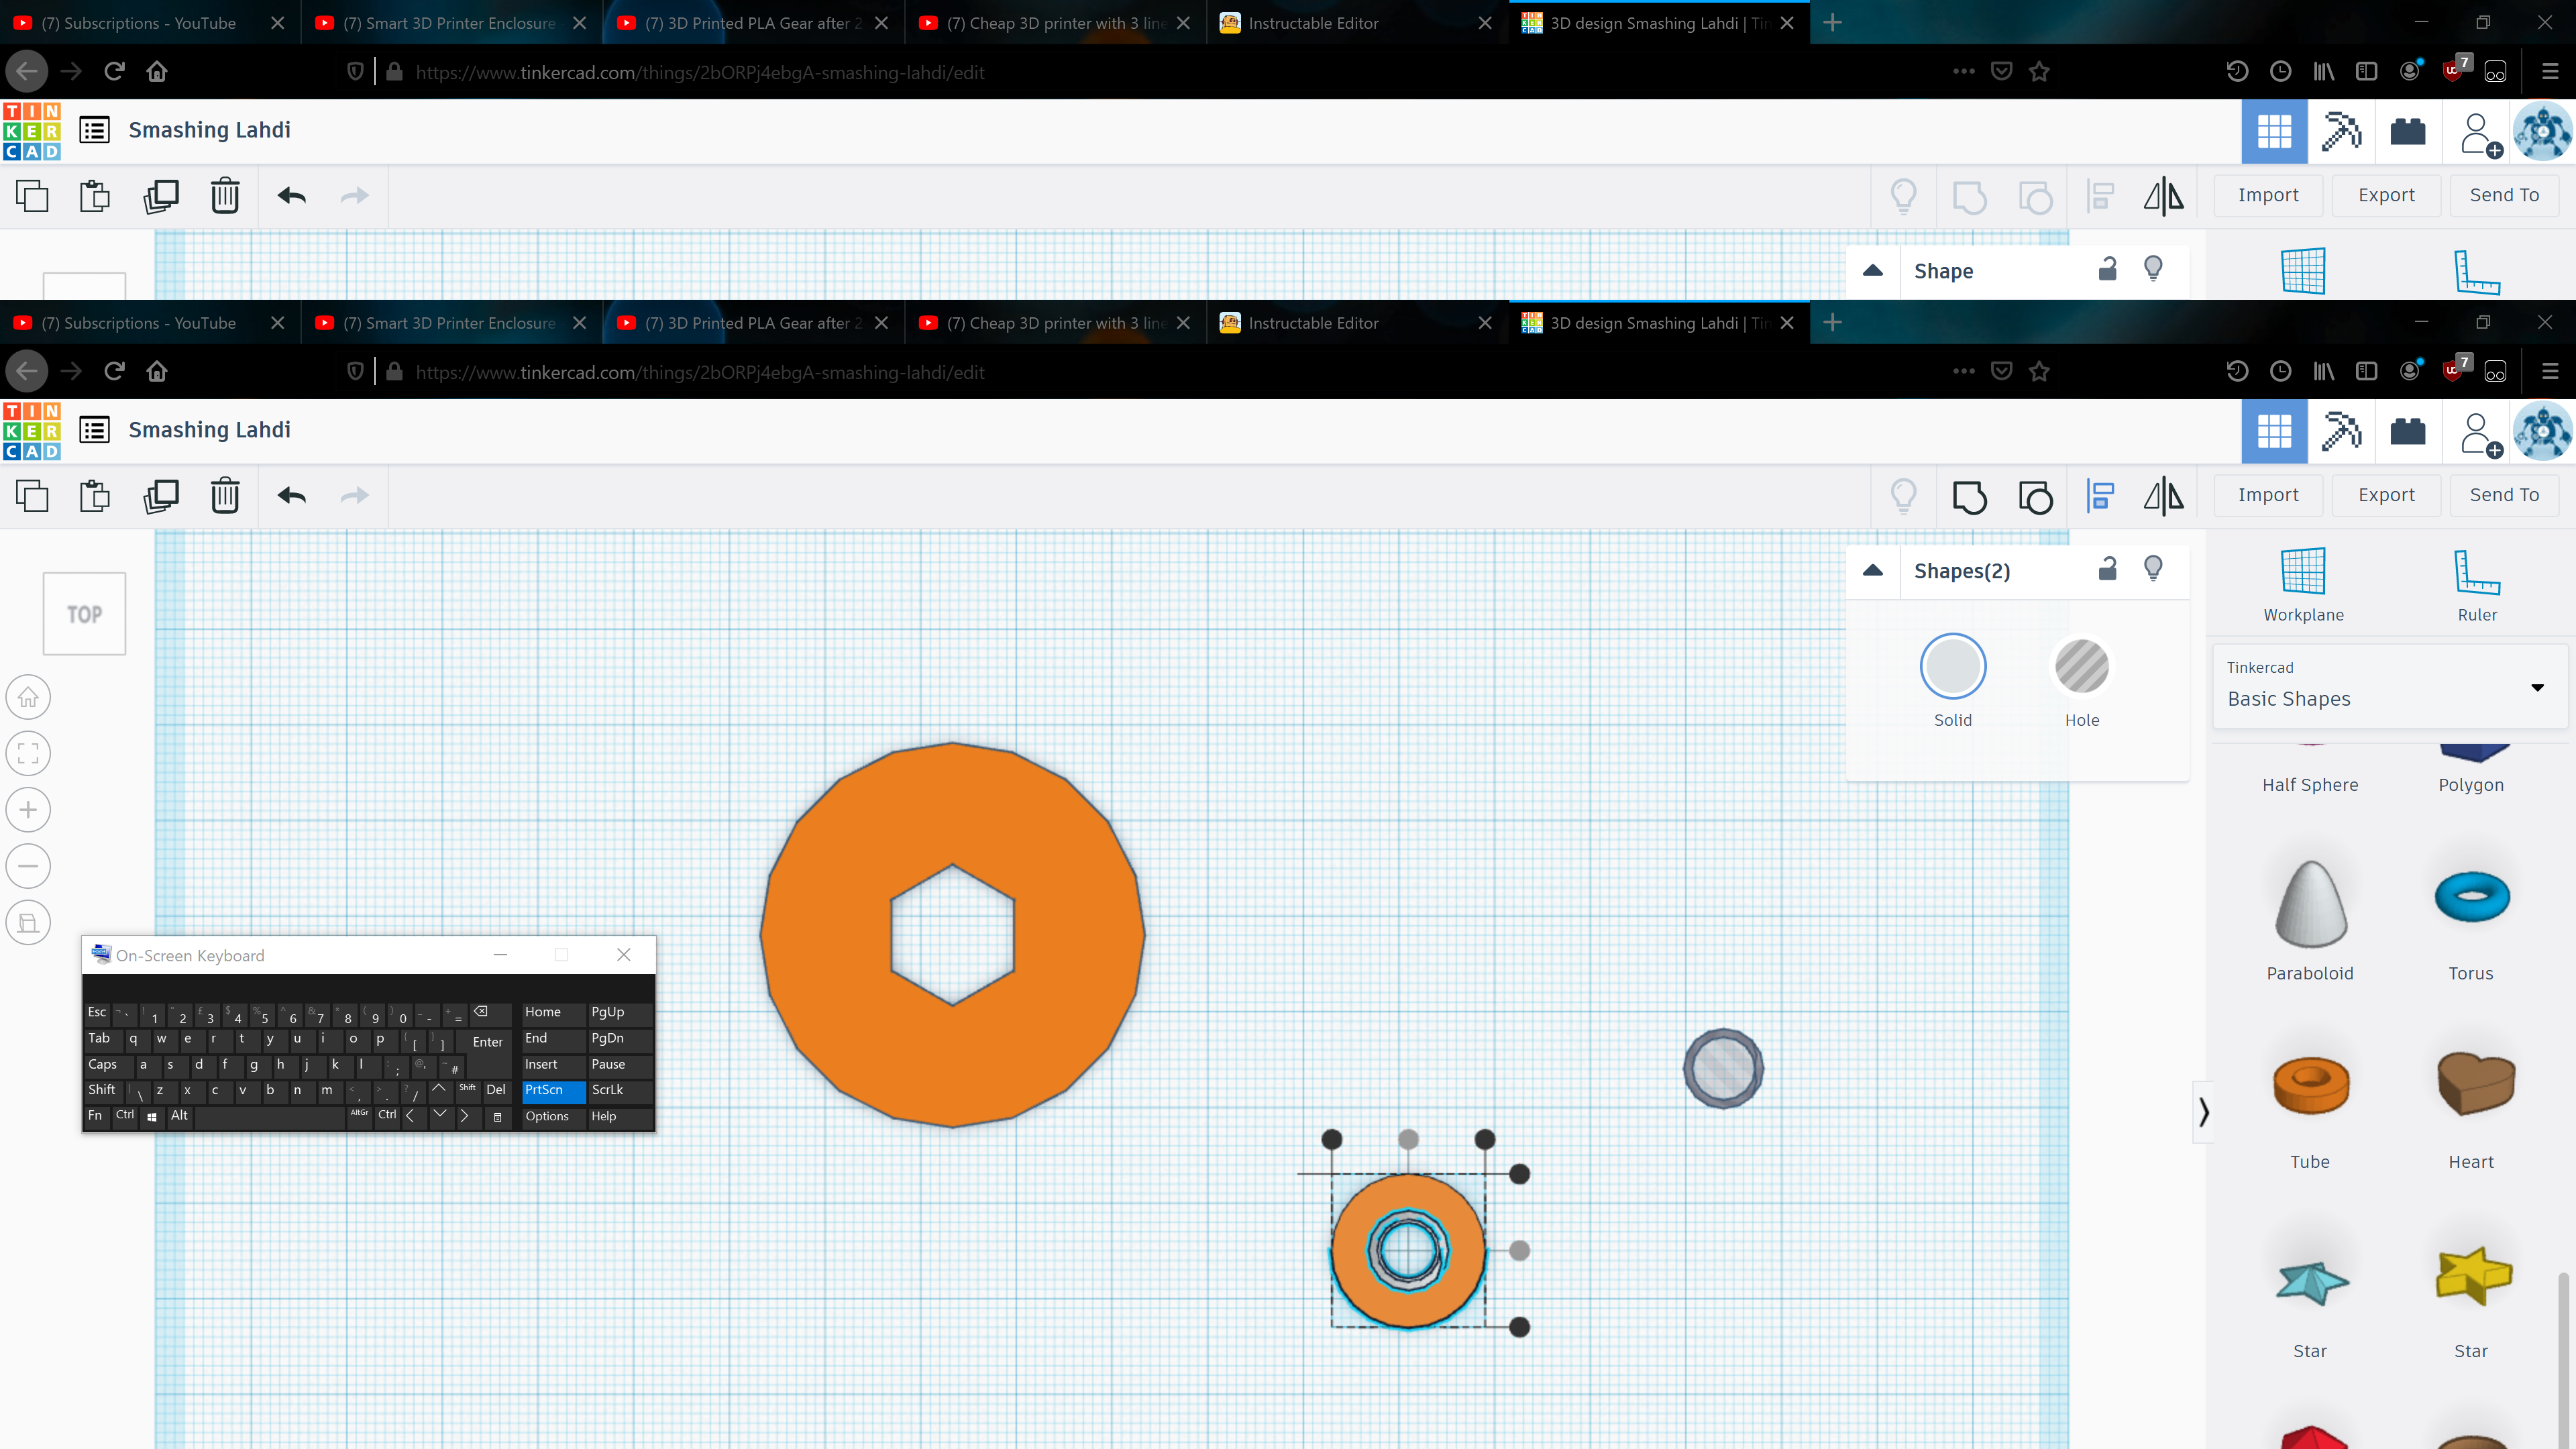This screenshot has height=1449, width=2576.
Task: Switch selection to Hole
Action: tap(2081, 667)
